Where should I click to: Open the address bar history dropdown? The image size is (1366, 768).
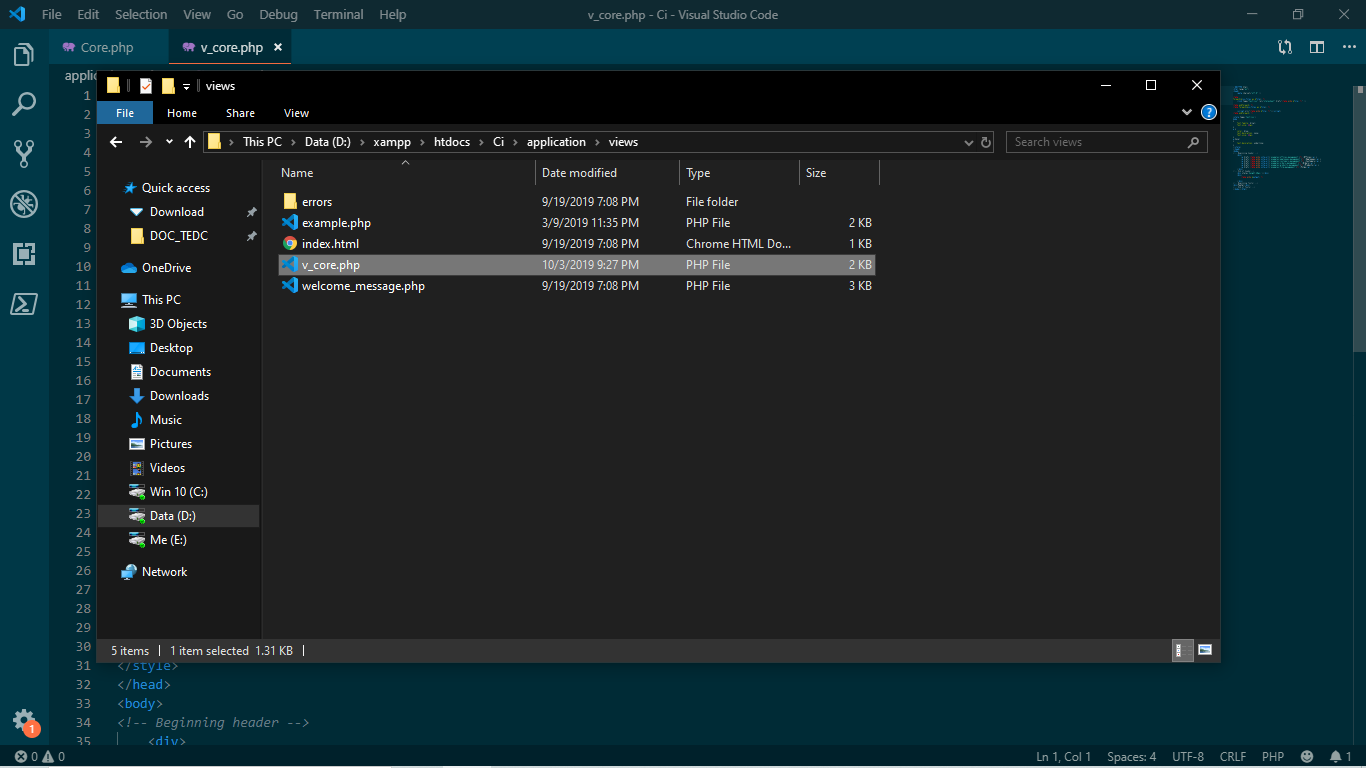pos(968,142)
